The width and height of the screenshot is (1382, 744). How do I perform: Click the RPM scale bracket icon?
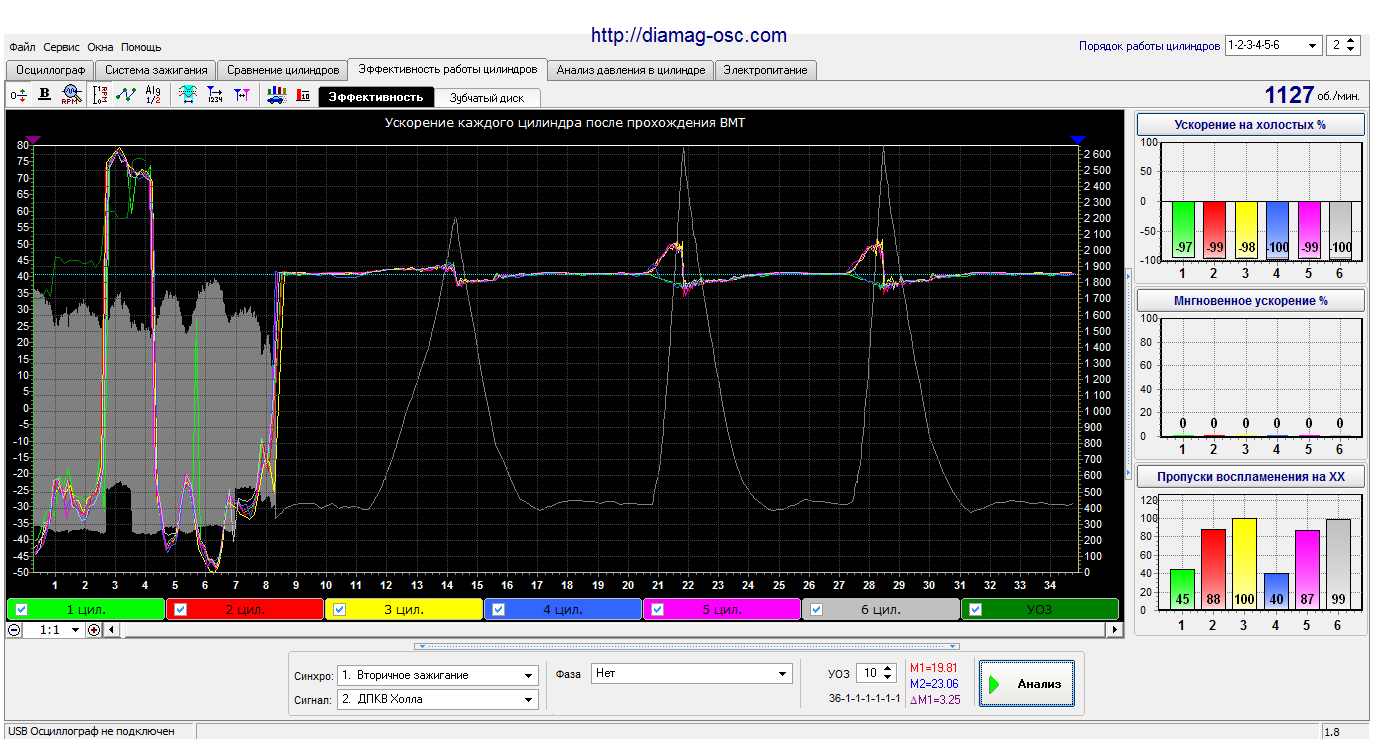100,95
